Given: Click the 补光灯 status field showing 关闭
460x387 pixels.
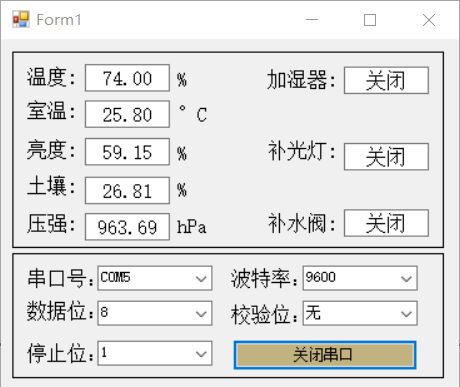Looking at the screenshot, I should (x=386, y=157).
